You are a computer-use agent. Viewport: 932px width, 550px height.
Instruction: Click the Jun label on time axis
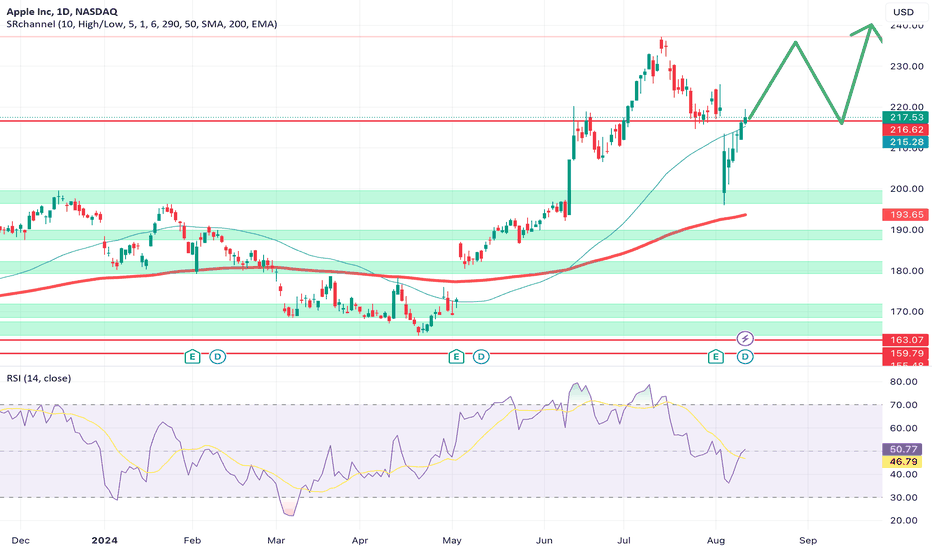pos(544,540)
